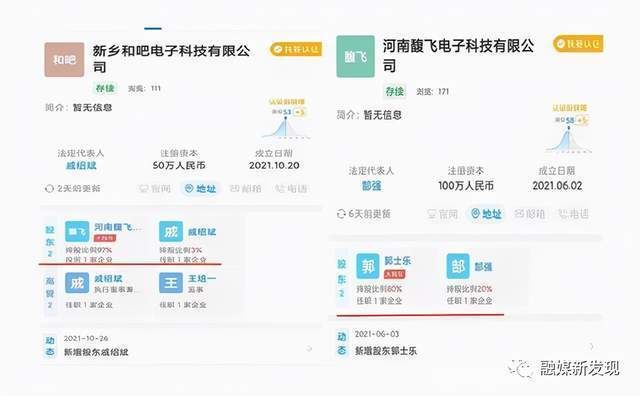
Task: Select 官网 tab in the left card
Action: point(155,189)
